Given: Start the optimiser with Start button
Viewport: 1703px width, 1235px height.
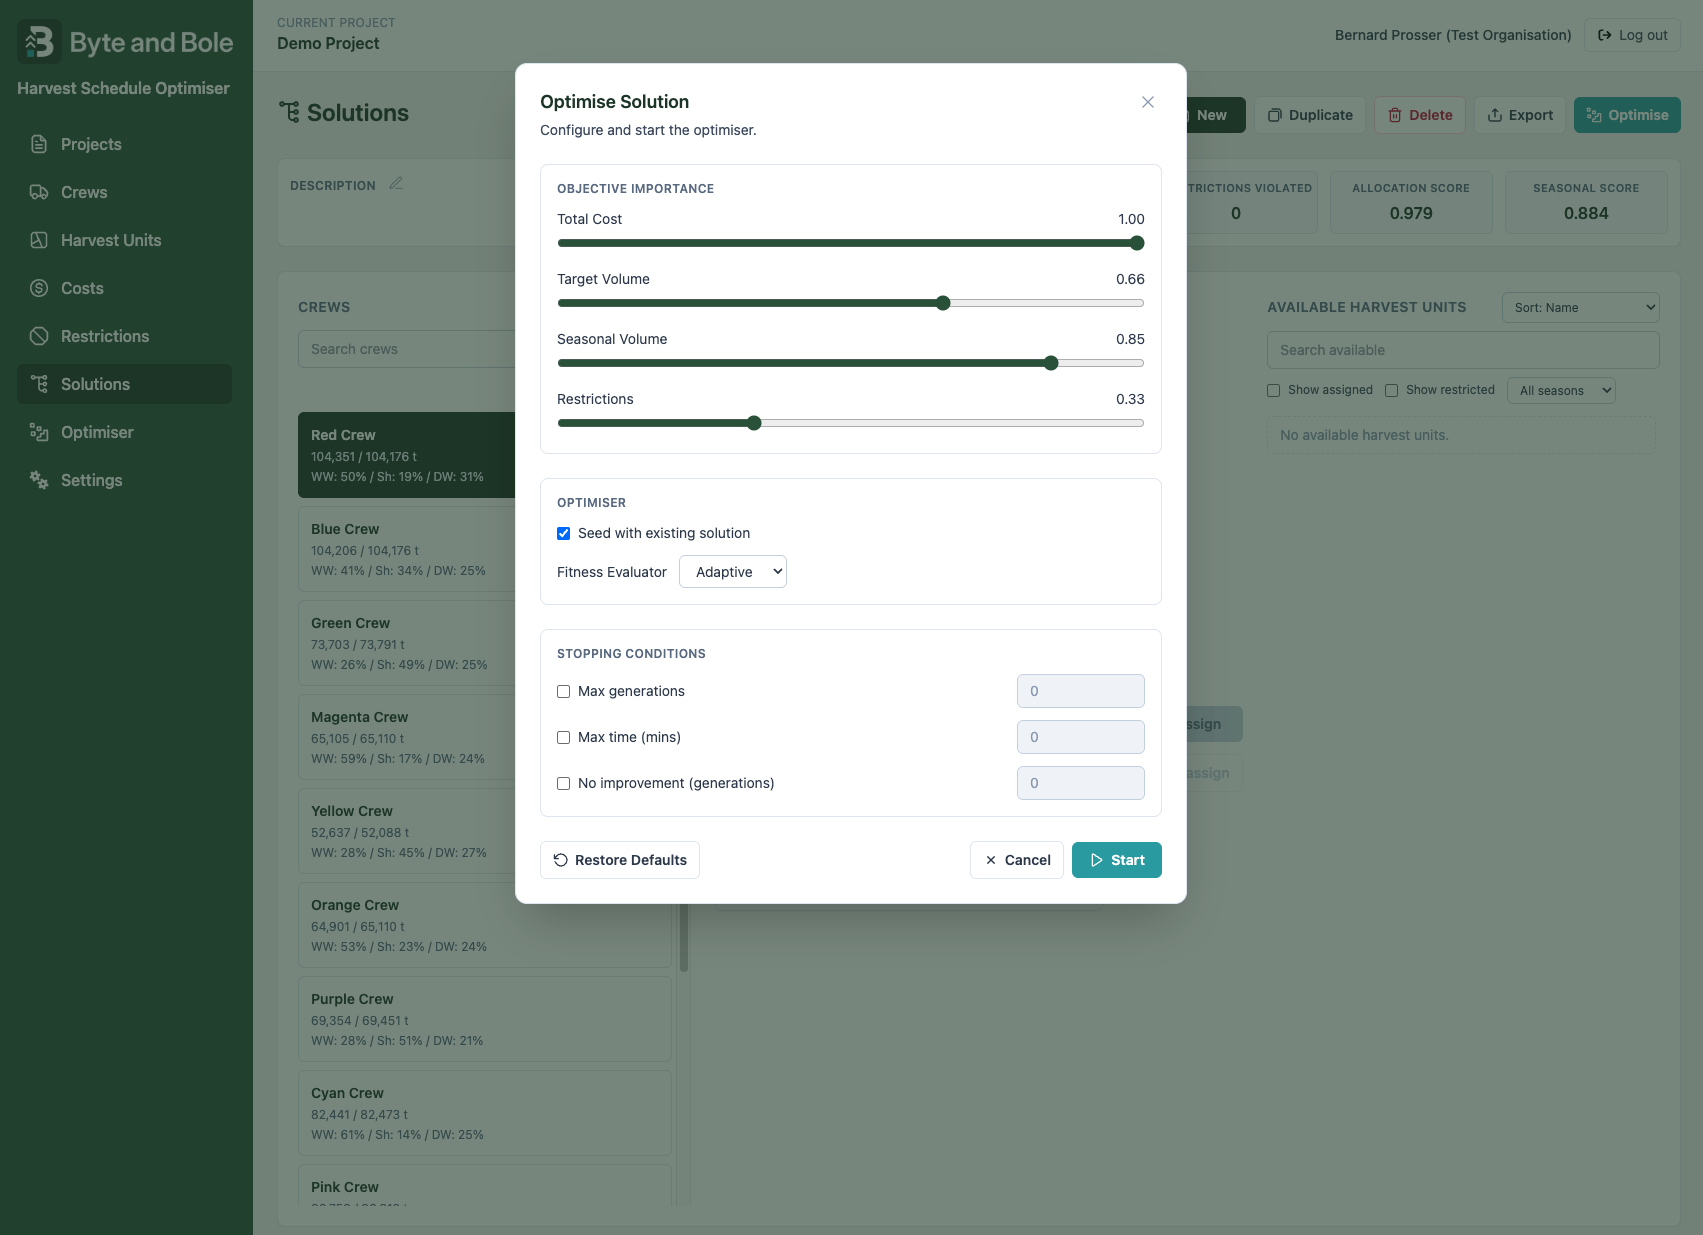Looking at the screenshot, I should click(1117, 860).
